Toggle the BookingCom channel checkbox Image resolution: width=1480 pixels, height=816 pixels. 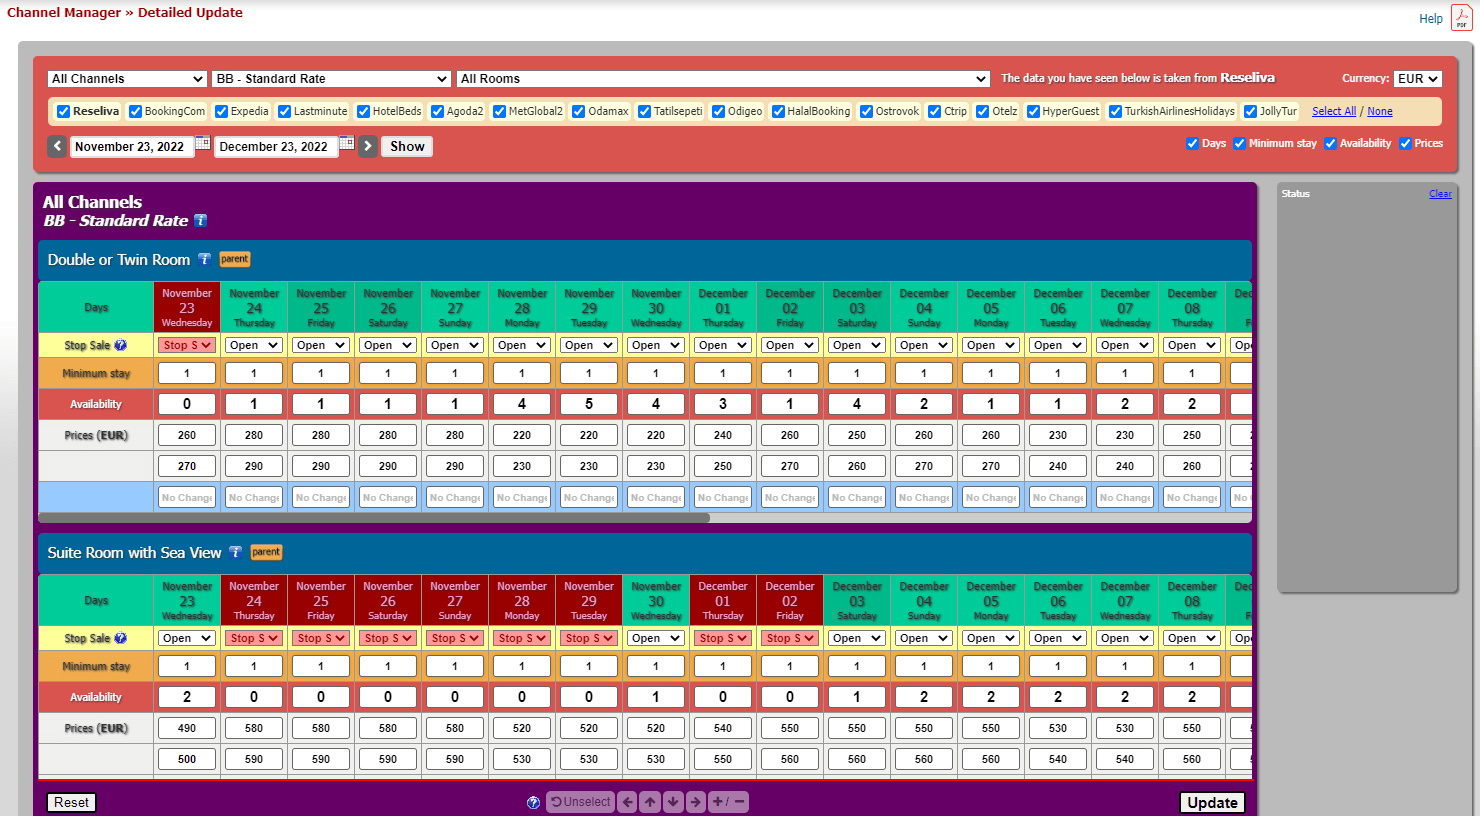(135, 112)
